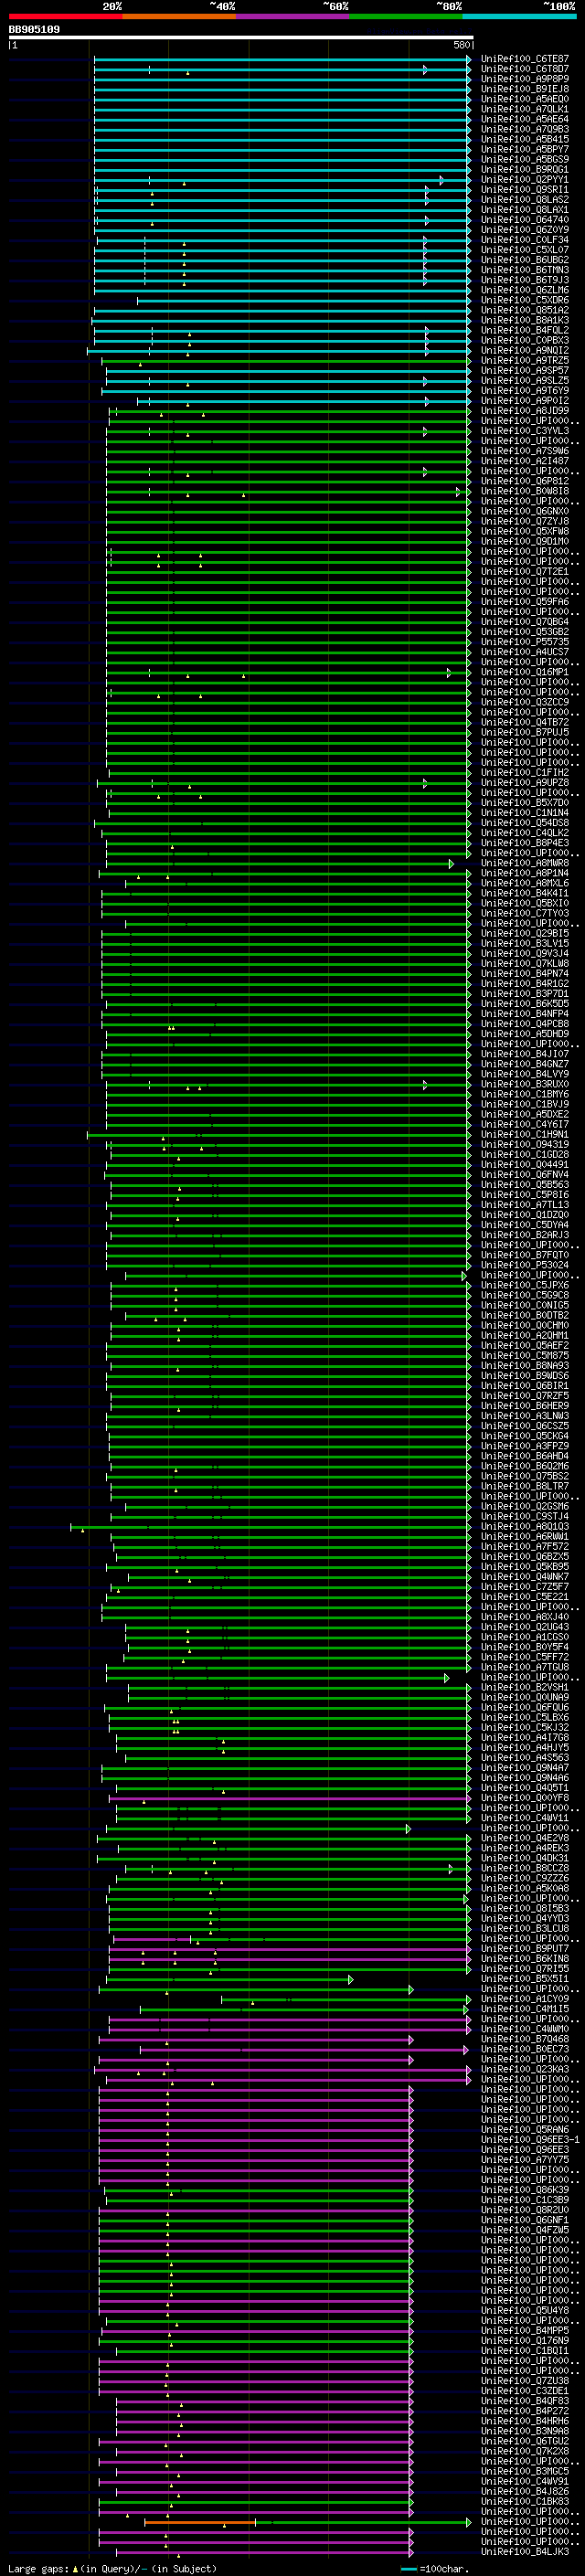Select label UniRef100_Q86K39
This screenshot has width=585, height=2576.
pyautogui.click(x=524, y=2189)
